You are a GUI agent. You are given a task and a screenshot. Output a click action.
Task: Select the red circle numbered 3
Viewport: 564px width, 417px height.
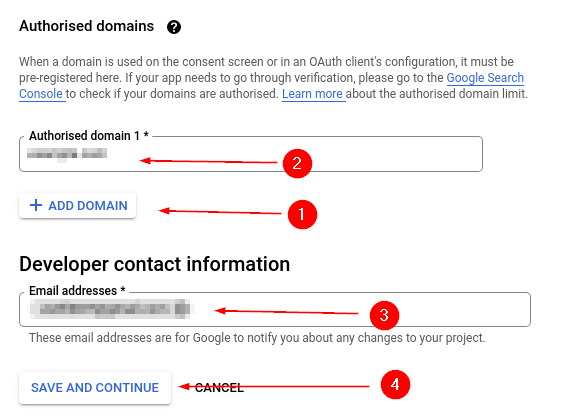[384, 316]
